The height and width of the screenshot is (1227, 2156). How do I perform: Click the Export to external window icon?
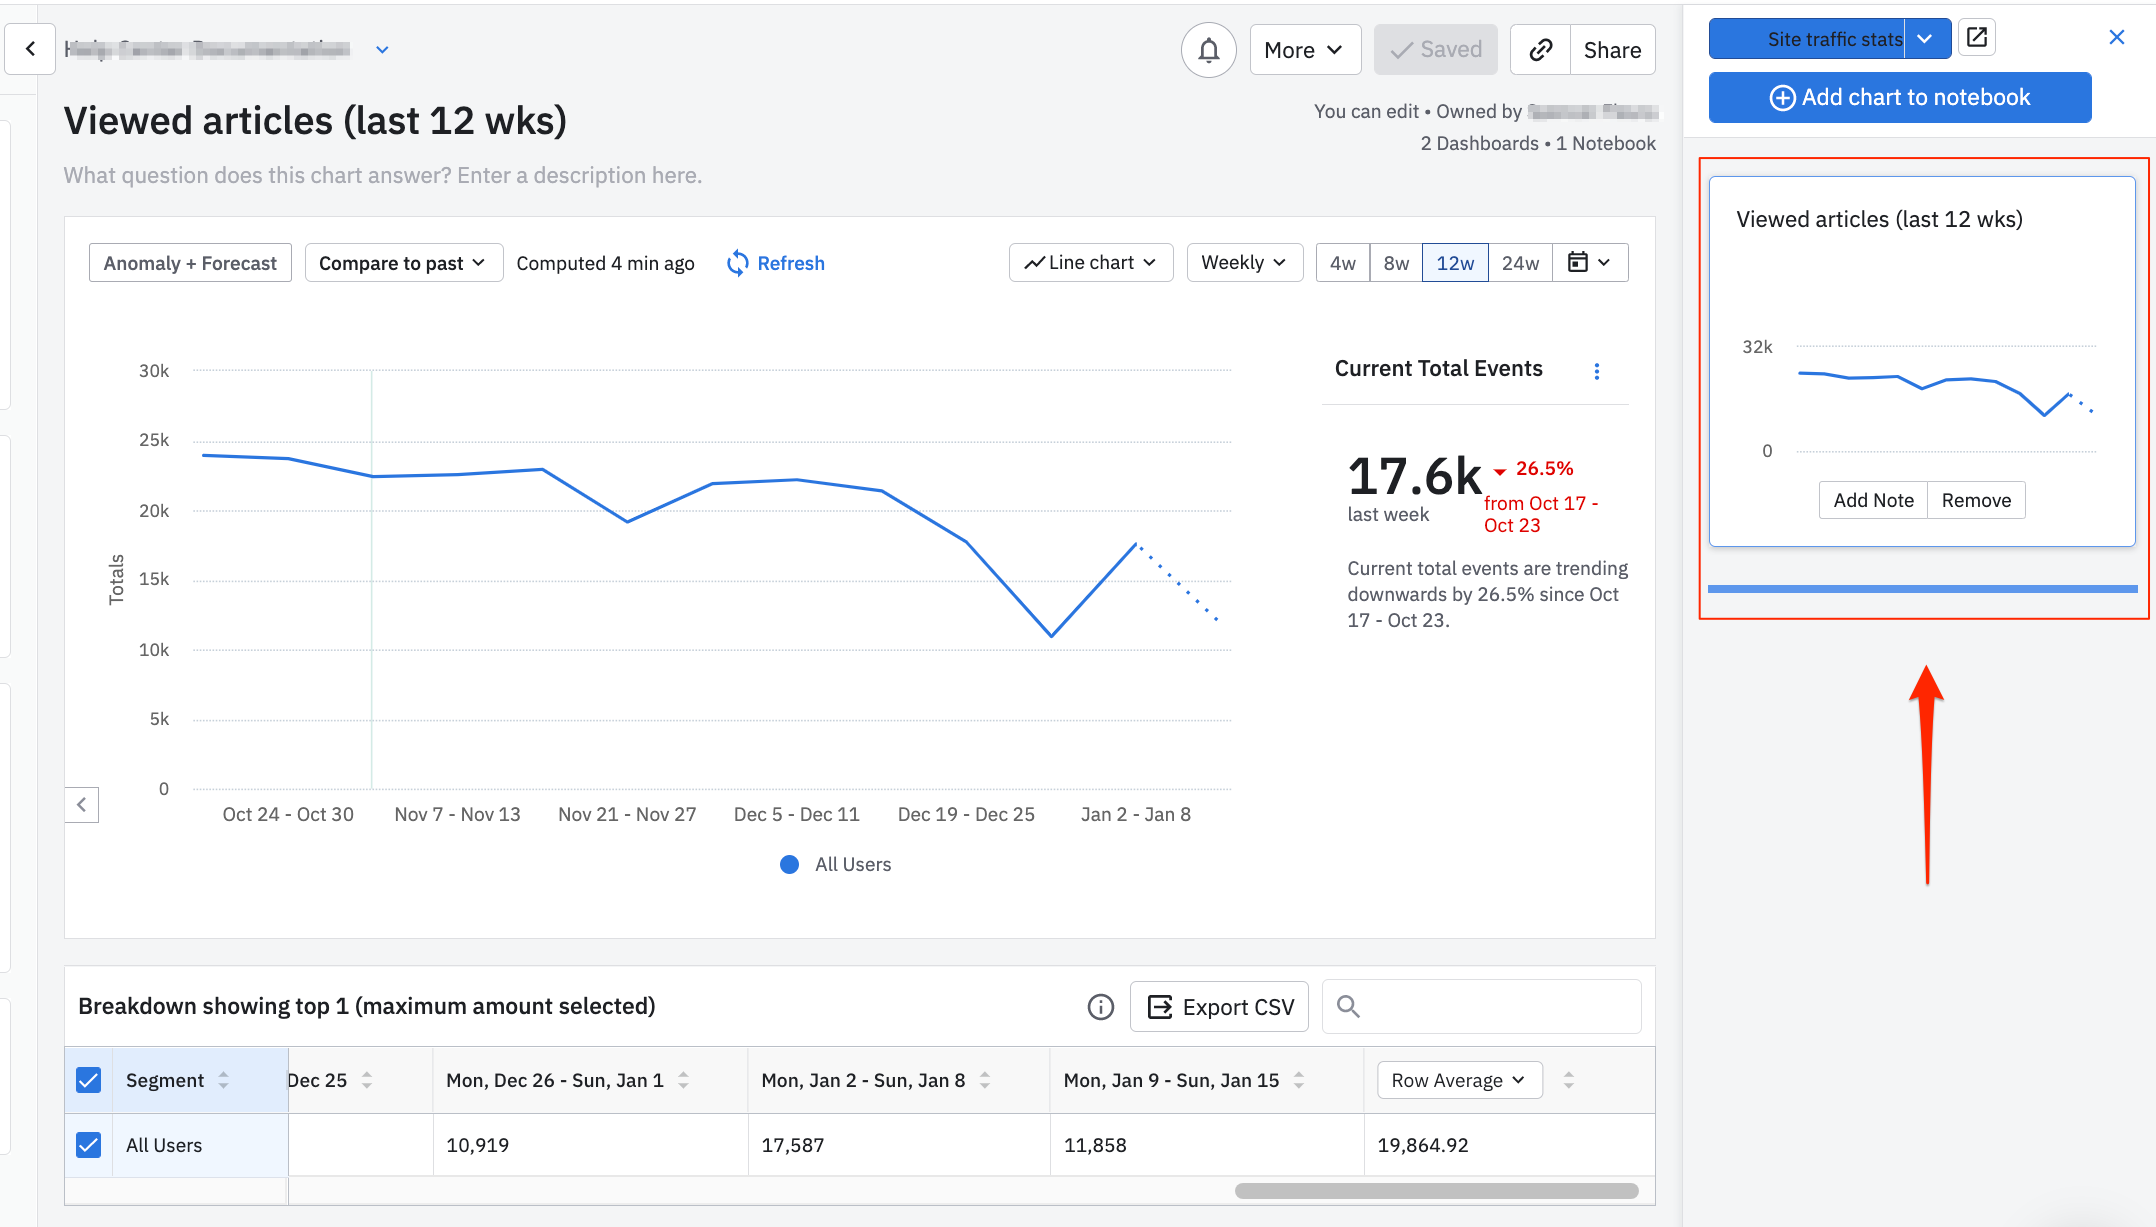coord(1977,38)
